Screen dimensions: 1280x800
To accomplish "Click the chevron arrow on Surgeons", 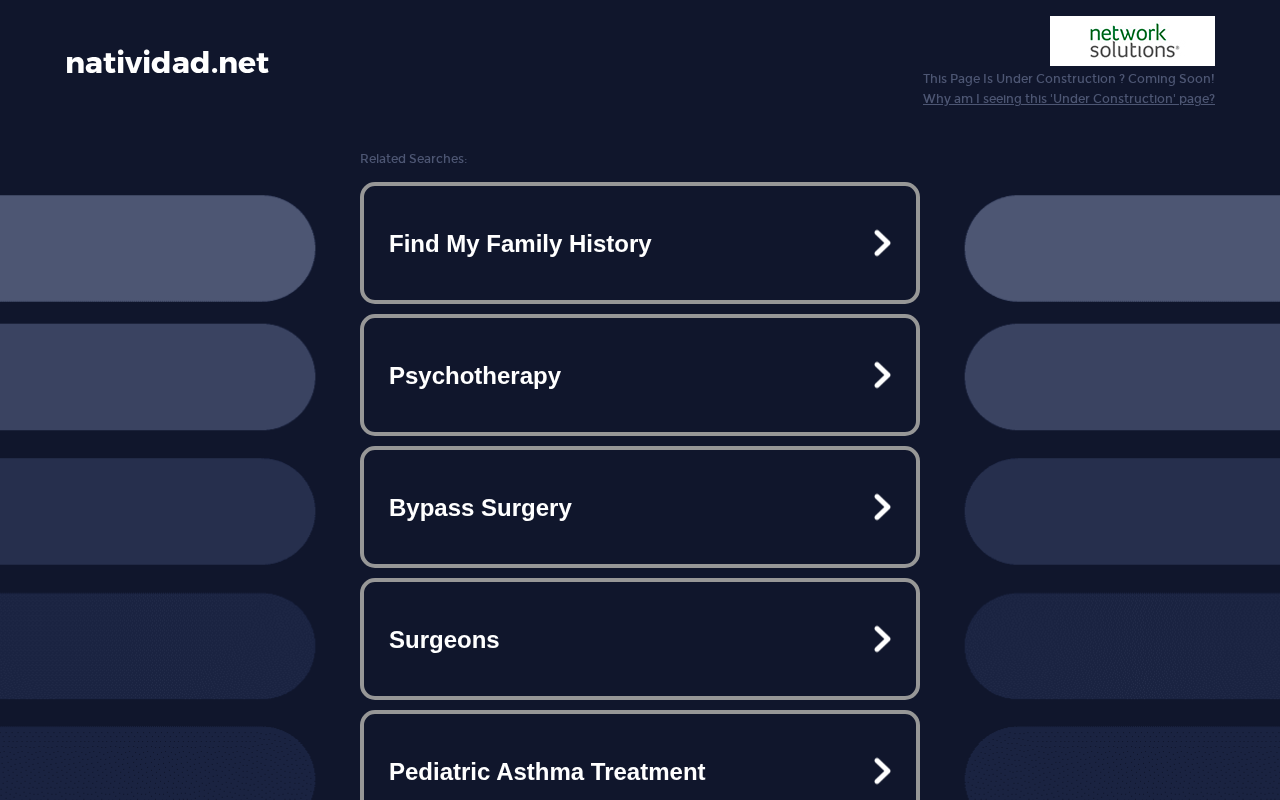I will coord(882,639).
